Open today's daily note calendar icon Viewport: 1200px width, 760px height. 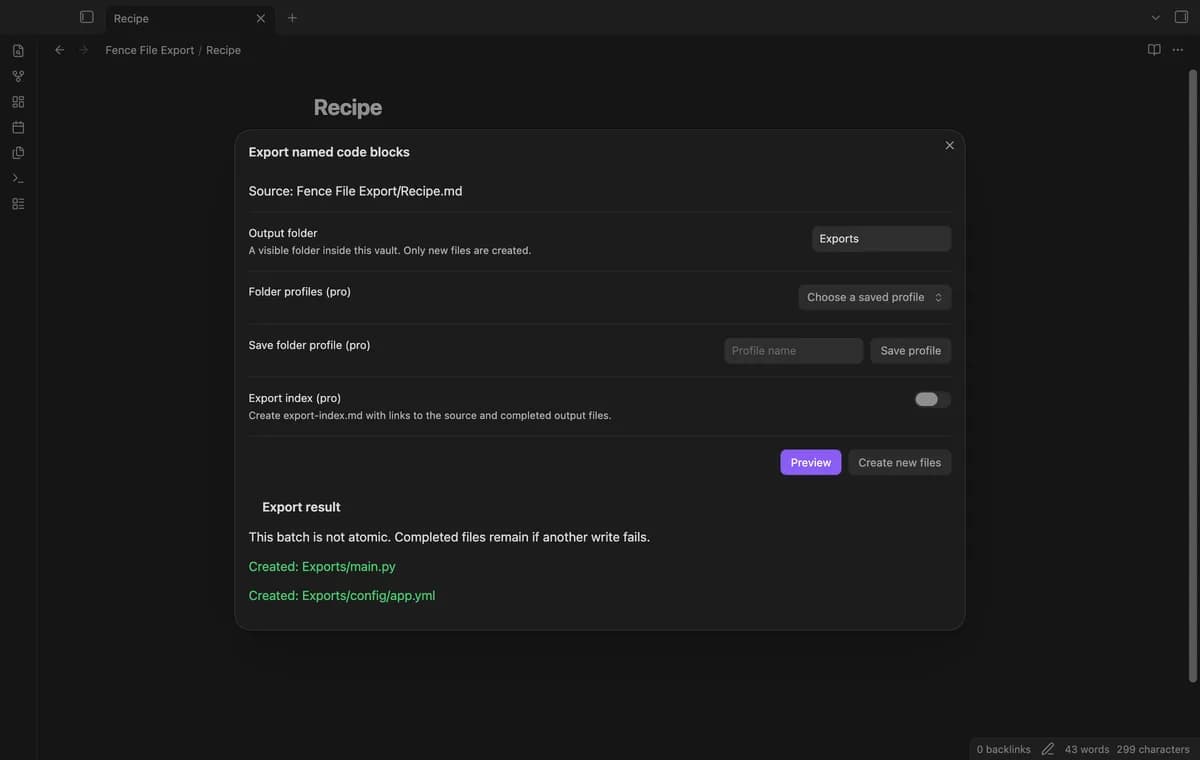18,127
